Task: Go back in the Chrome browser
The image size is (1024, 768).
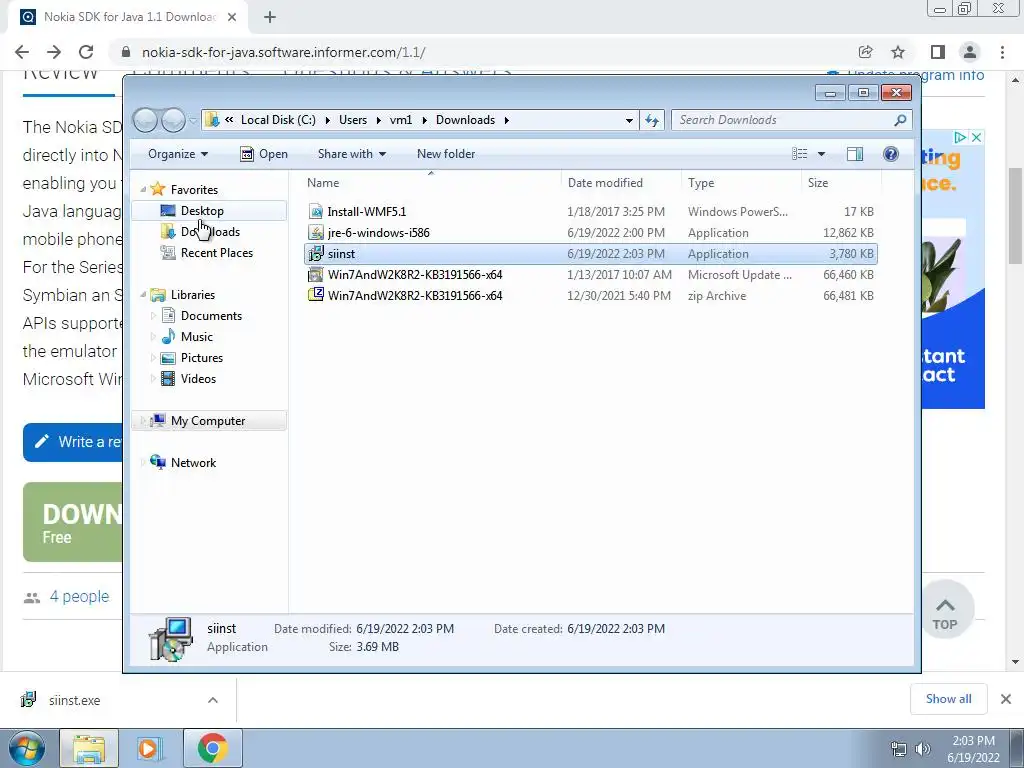Action: [x=22, y=52]
